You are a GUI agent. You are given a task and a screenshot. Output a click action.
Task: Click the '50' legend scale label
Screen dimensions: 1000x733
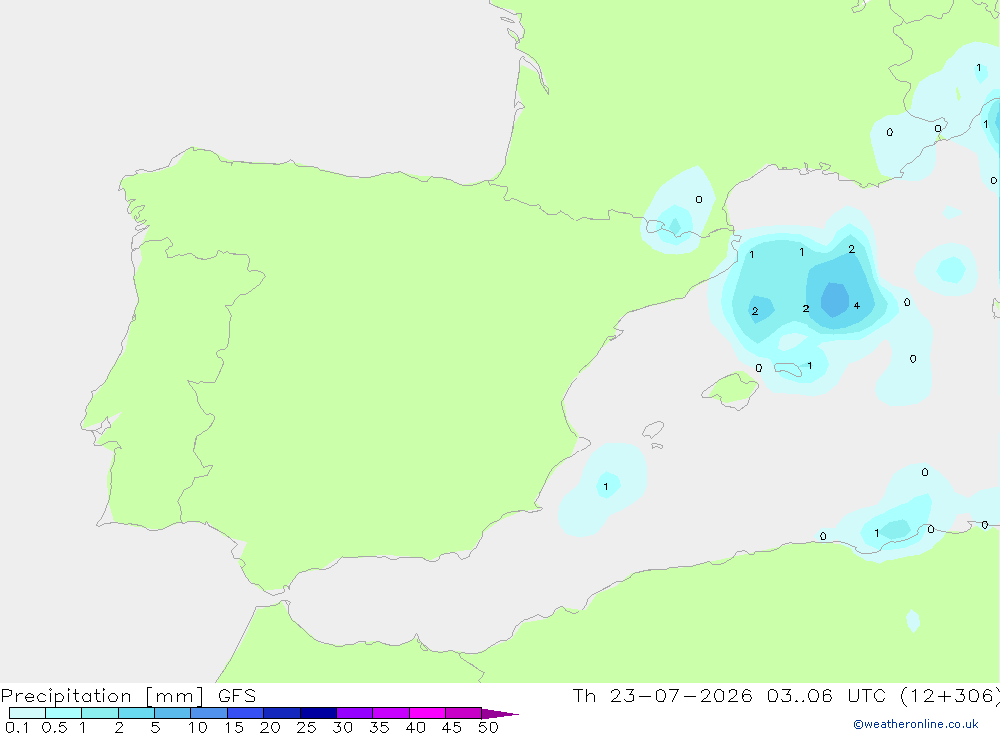[x=488, y=727]
